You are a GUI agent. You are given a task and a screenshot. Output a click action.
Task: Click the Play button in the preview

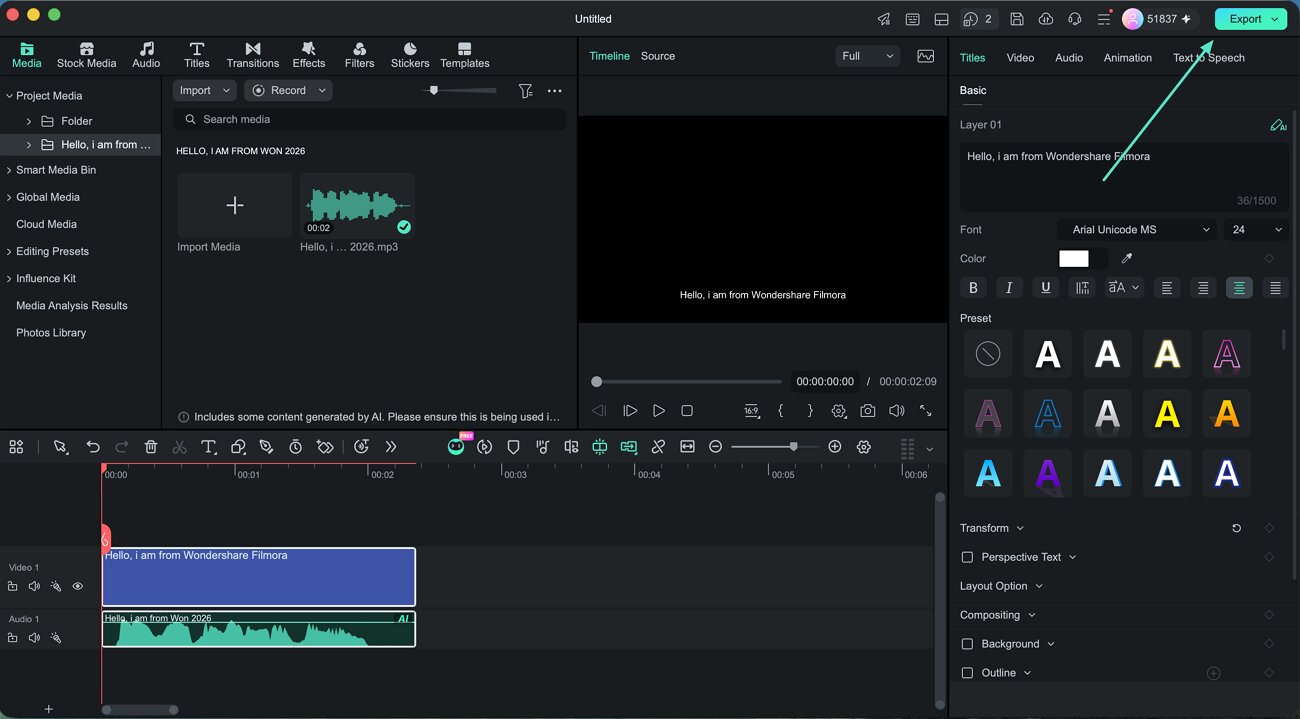[658, 411]
